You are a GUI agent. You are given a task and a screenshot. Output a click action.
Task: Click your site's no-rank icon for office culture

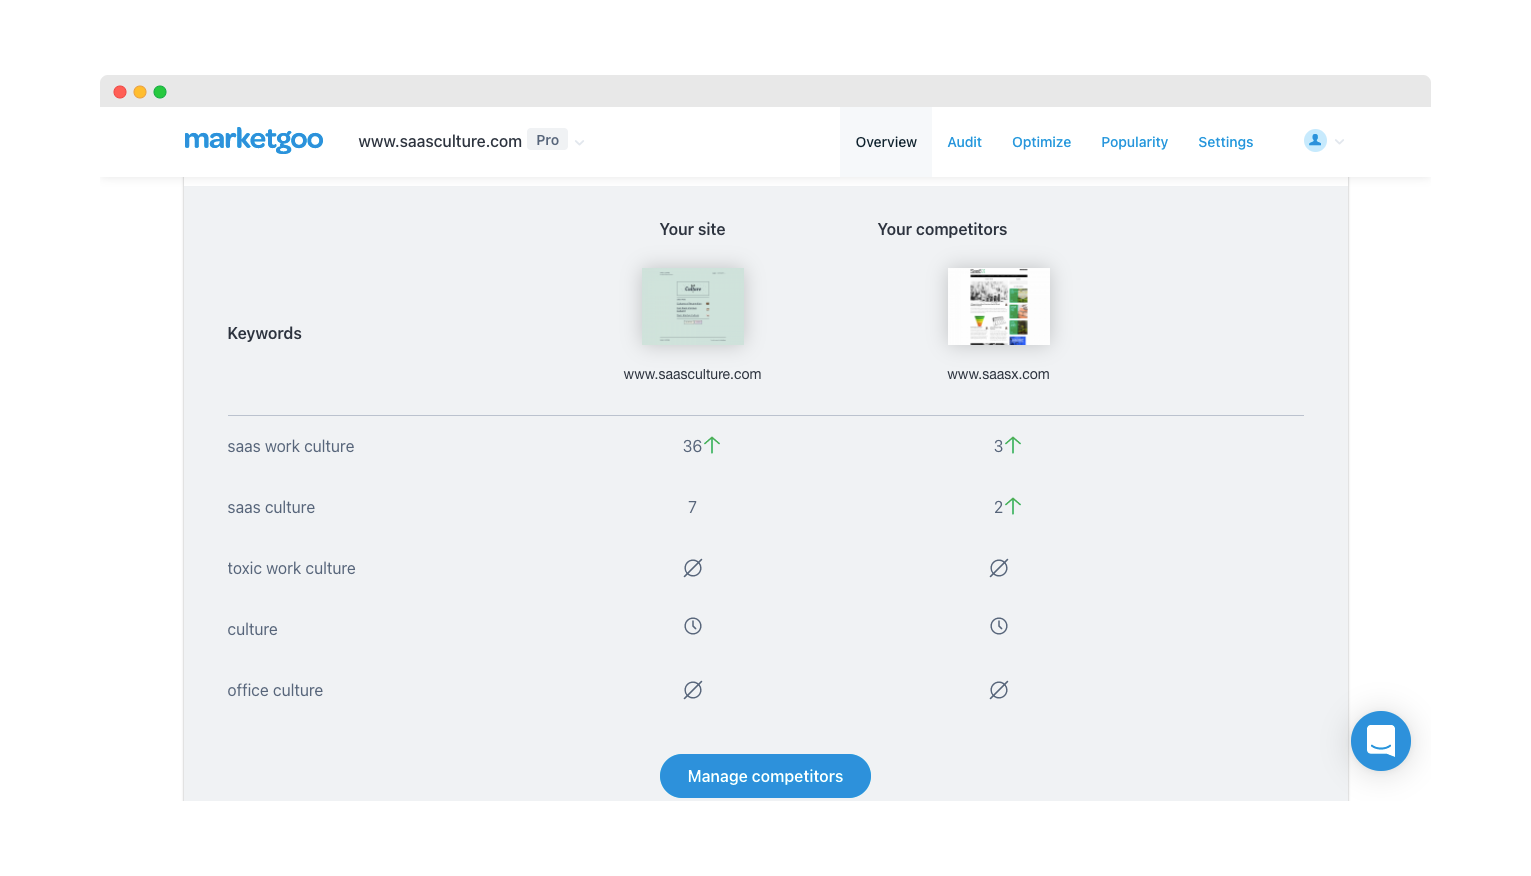693,690
